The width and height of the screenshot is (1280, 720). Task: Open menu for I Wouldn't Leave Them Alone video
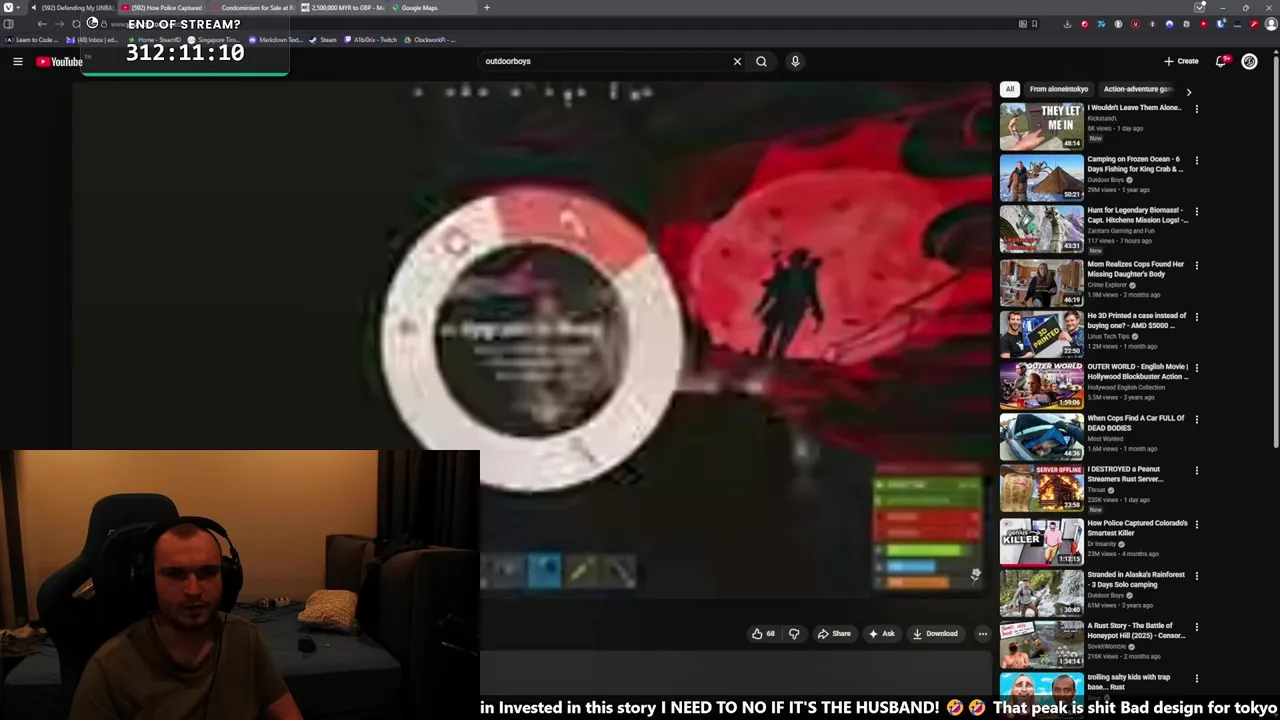pyautogui.click(x=1196, y=109)
